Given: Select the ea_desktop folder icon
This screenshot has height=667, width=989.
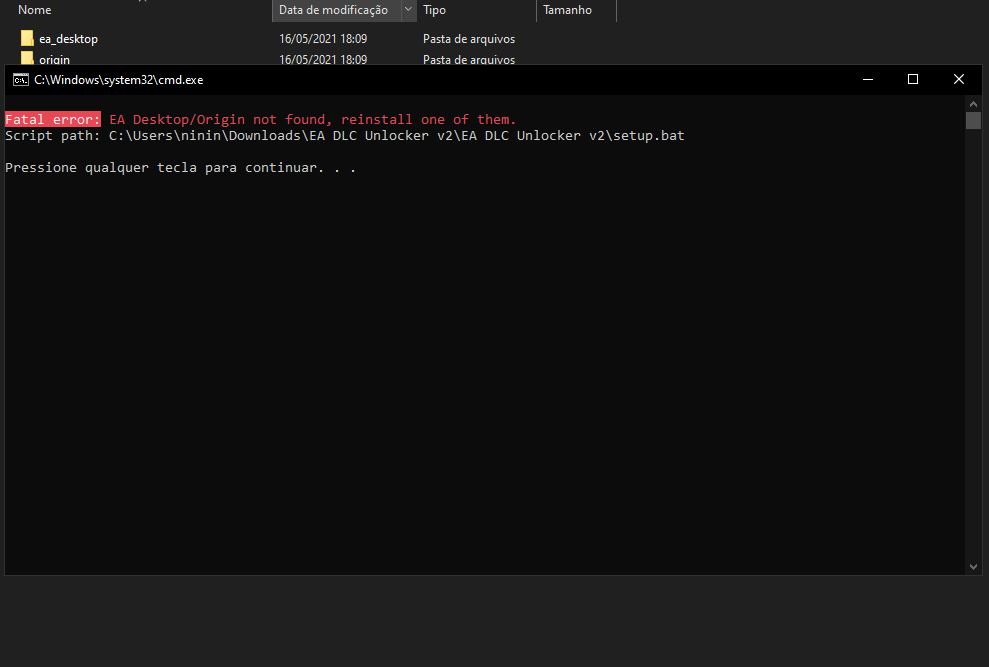Looking at the screenshot, I should [27, 38].
